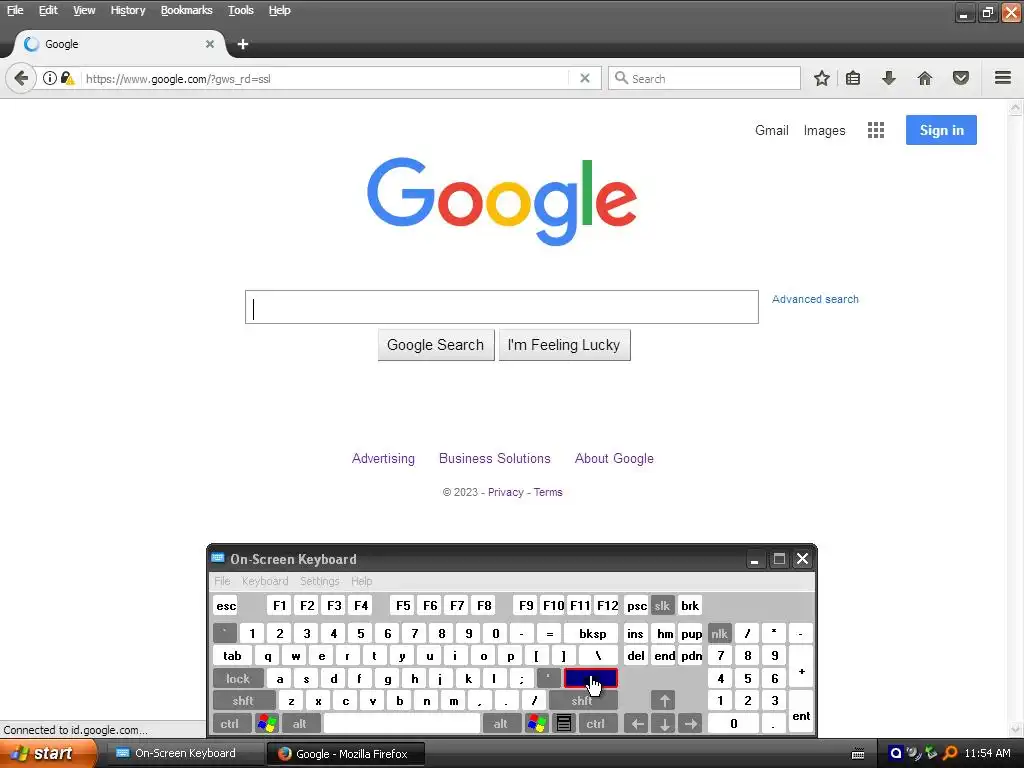Toggle the caps lock key on keyboard

(x=238, y=679)
